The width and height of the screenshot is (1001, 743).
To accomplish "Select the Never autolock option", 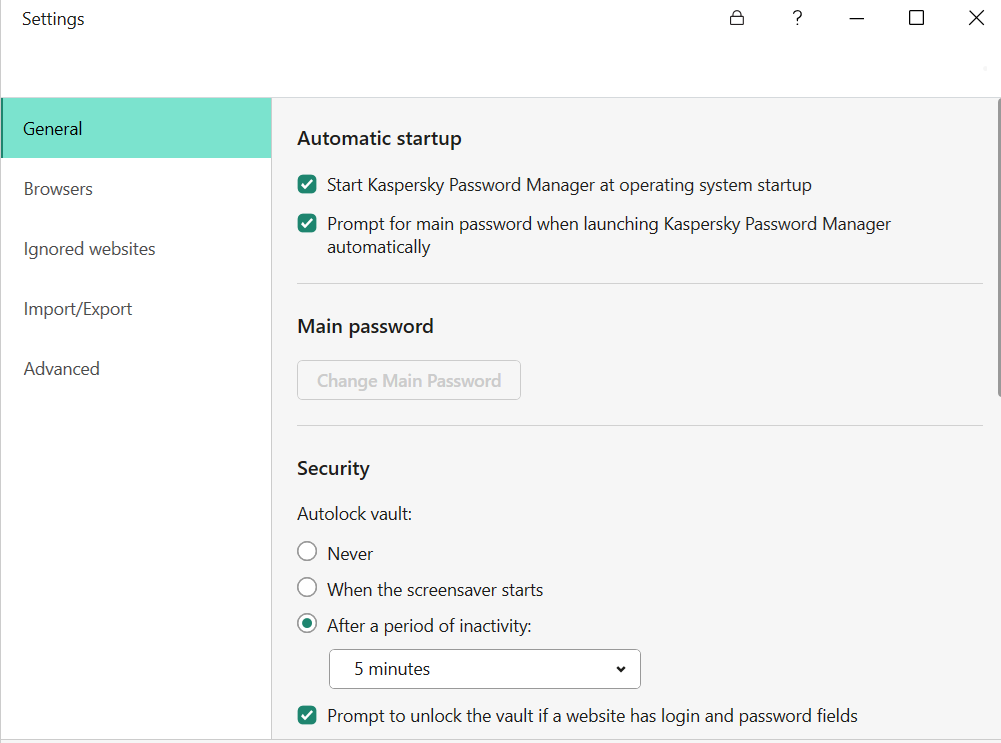I will (x=307, y=552).
